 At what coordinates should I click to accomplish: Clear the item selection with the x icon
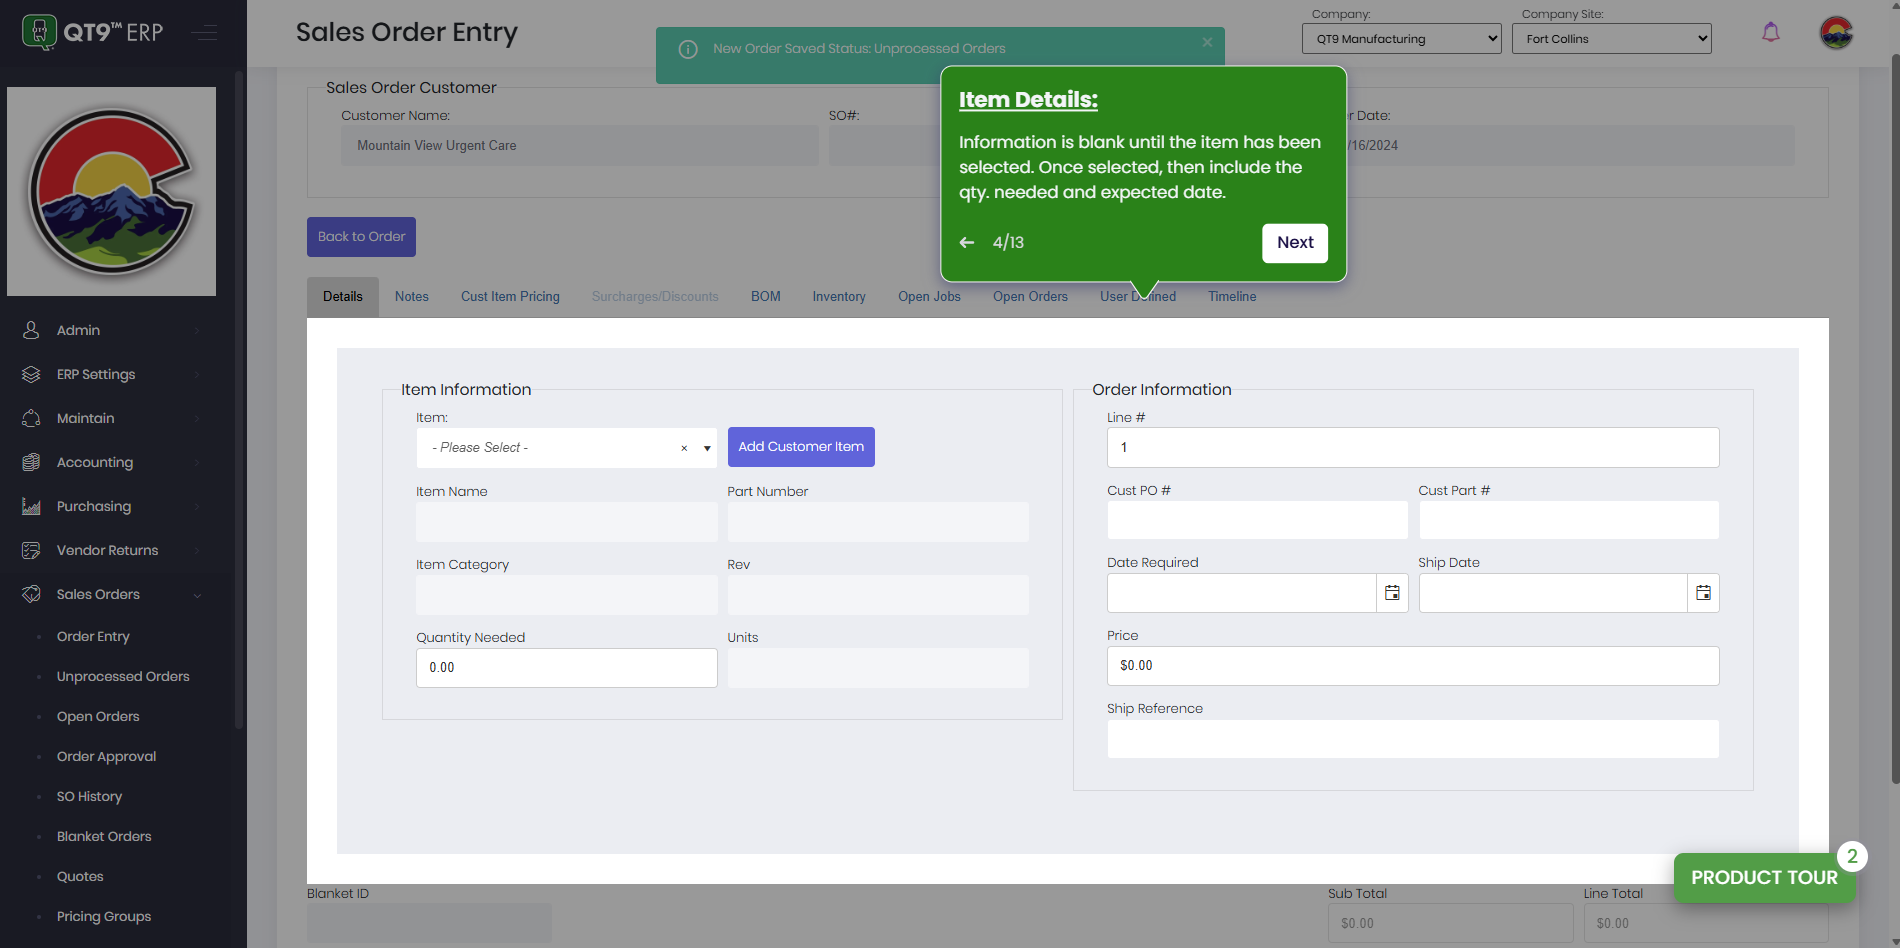pos(684,448)
